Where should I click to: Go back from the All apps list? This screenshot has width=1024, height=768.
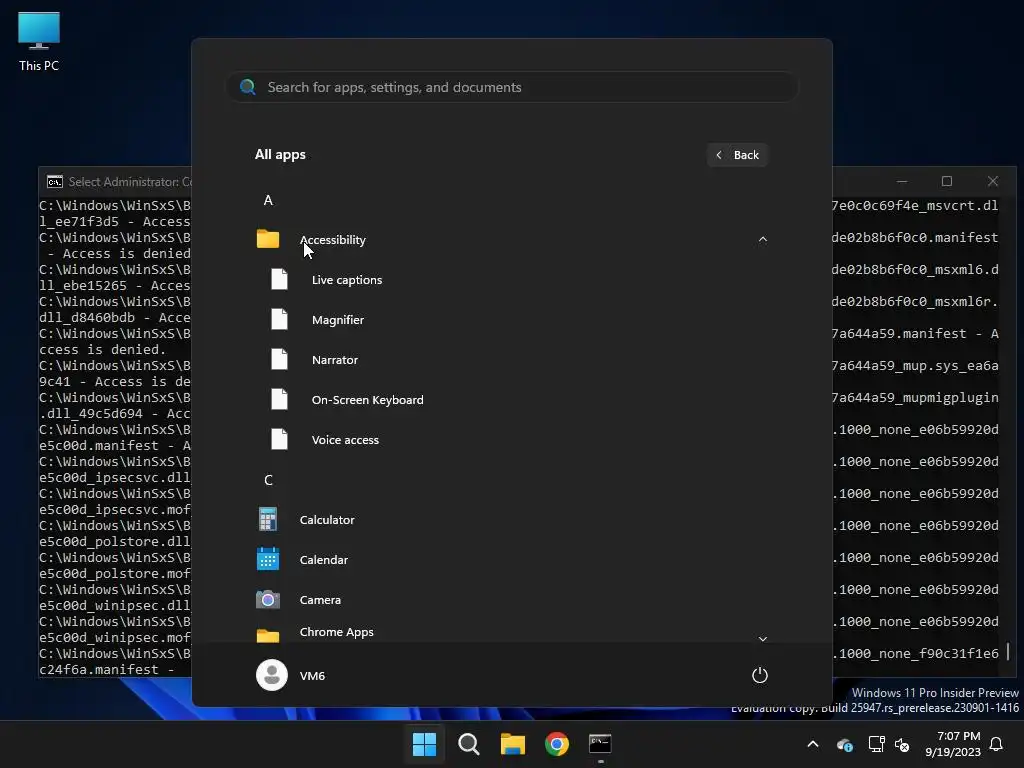click(737, 155)
